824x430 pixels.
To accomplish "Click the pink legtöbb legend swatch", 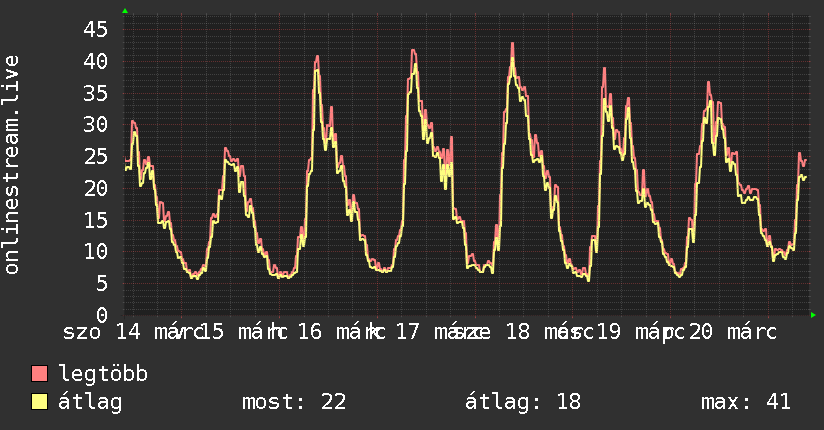I will 39,373.
